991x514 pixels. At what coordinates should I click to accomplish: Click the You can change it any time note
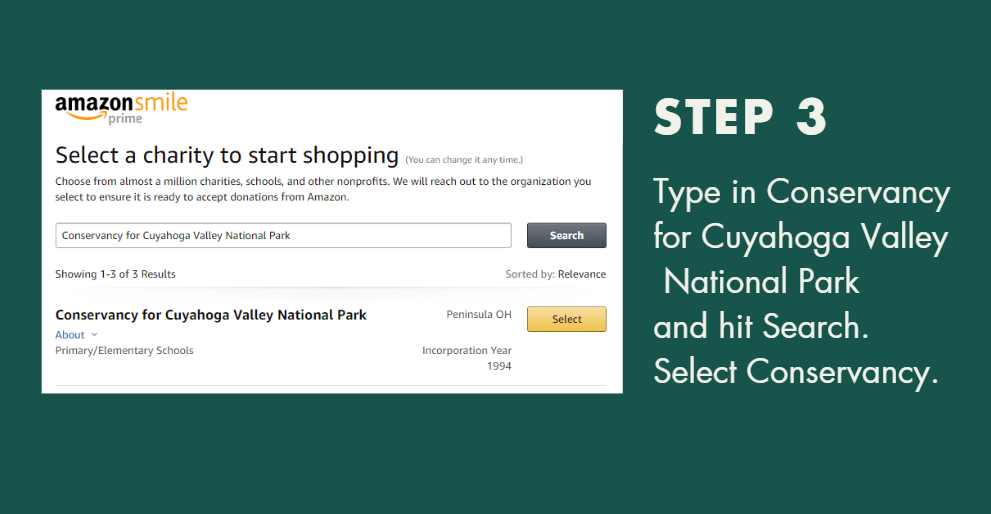(x=464, y=160)
